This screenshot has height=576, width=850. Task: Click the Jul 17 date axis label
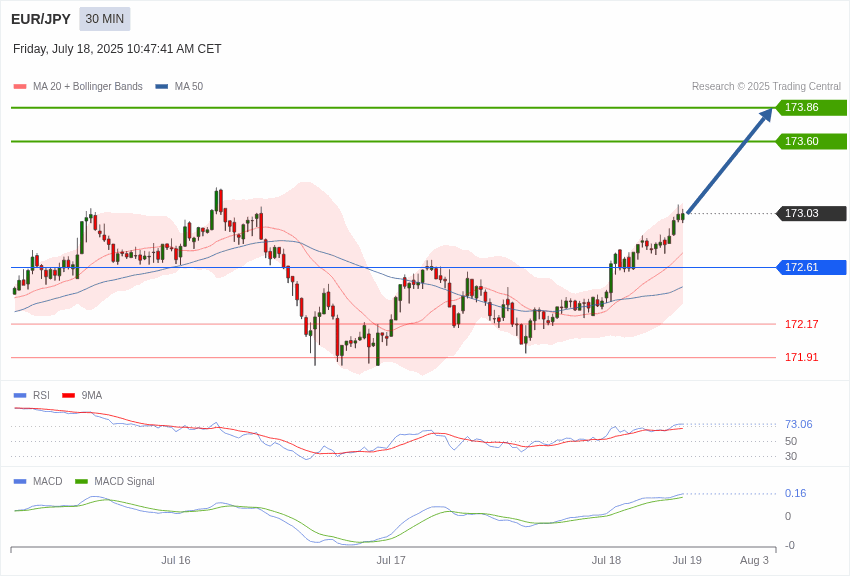(391, 560)
